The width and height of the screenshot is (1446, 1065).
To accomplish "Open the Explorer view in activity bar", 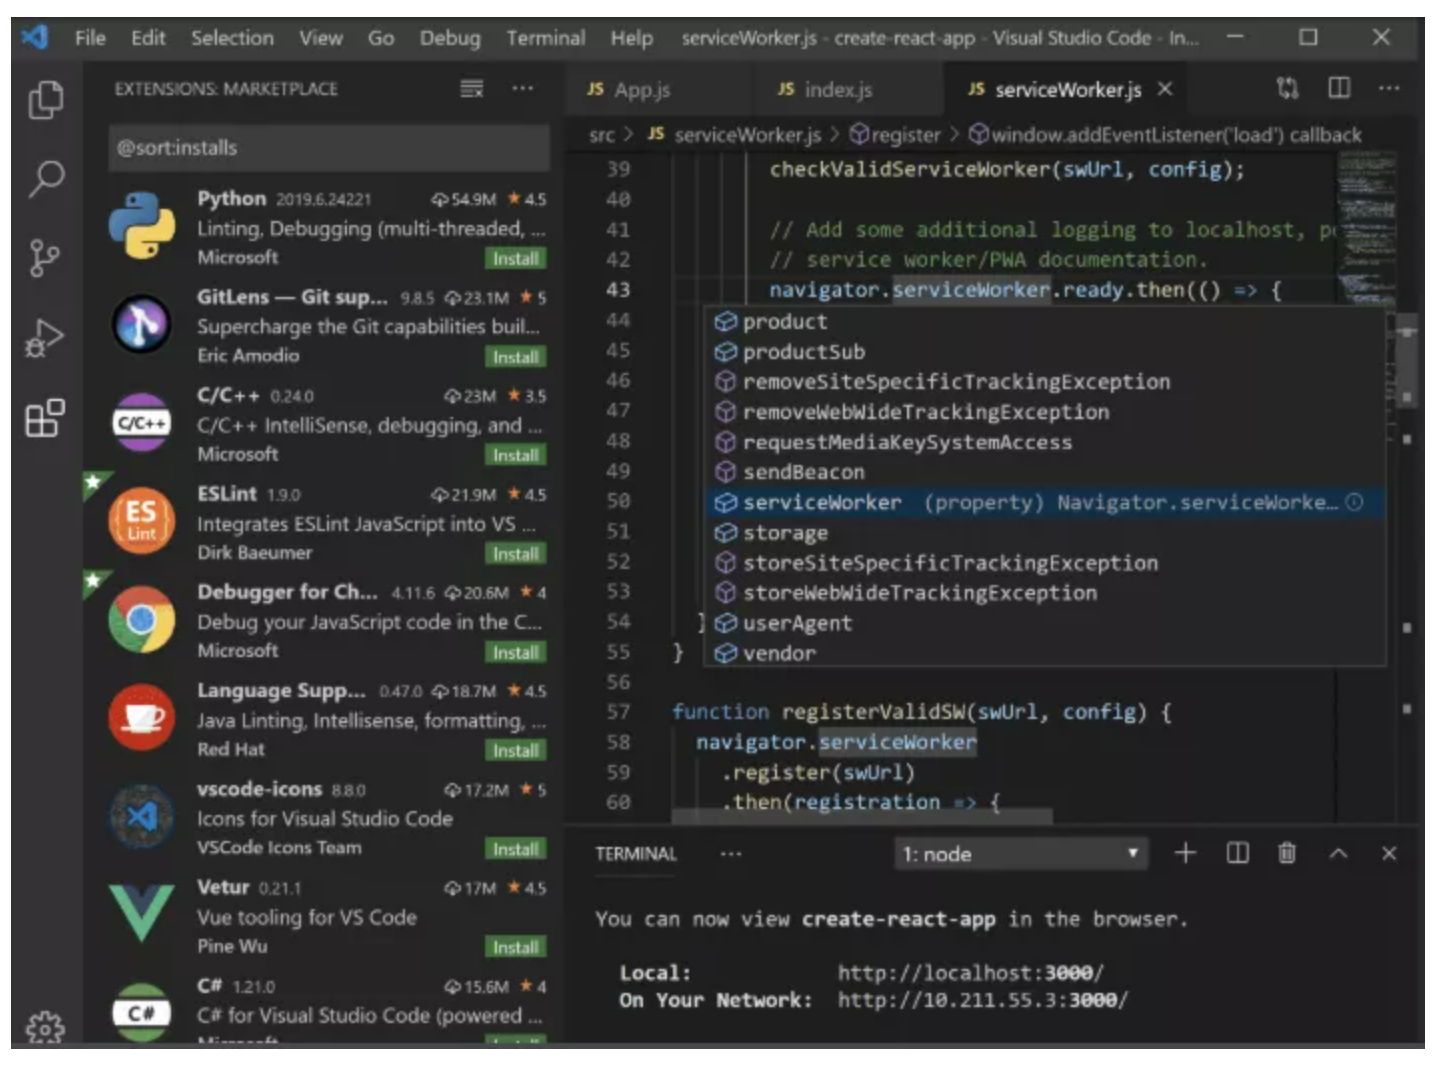I will [45, 99].
